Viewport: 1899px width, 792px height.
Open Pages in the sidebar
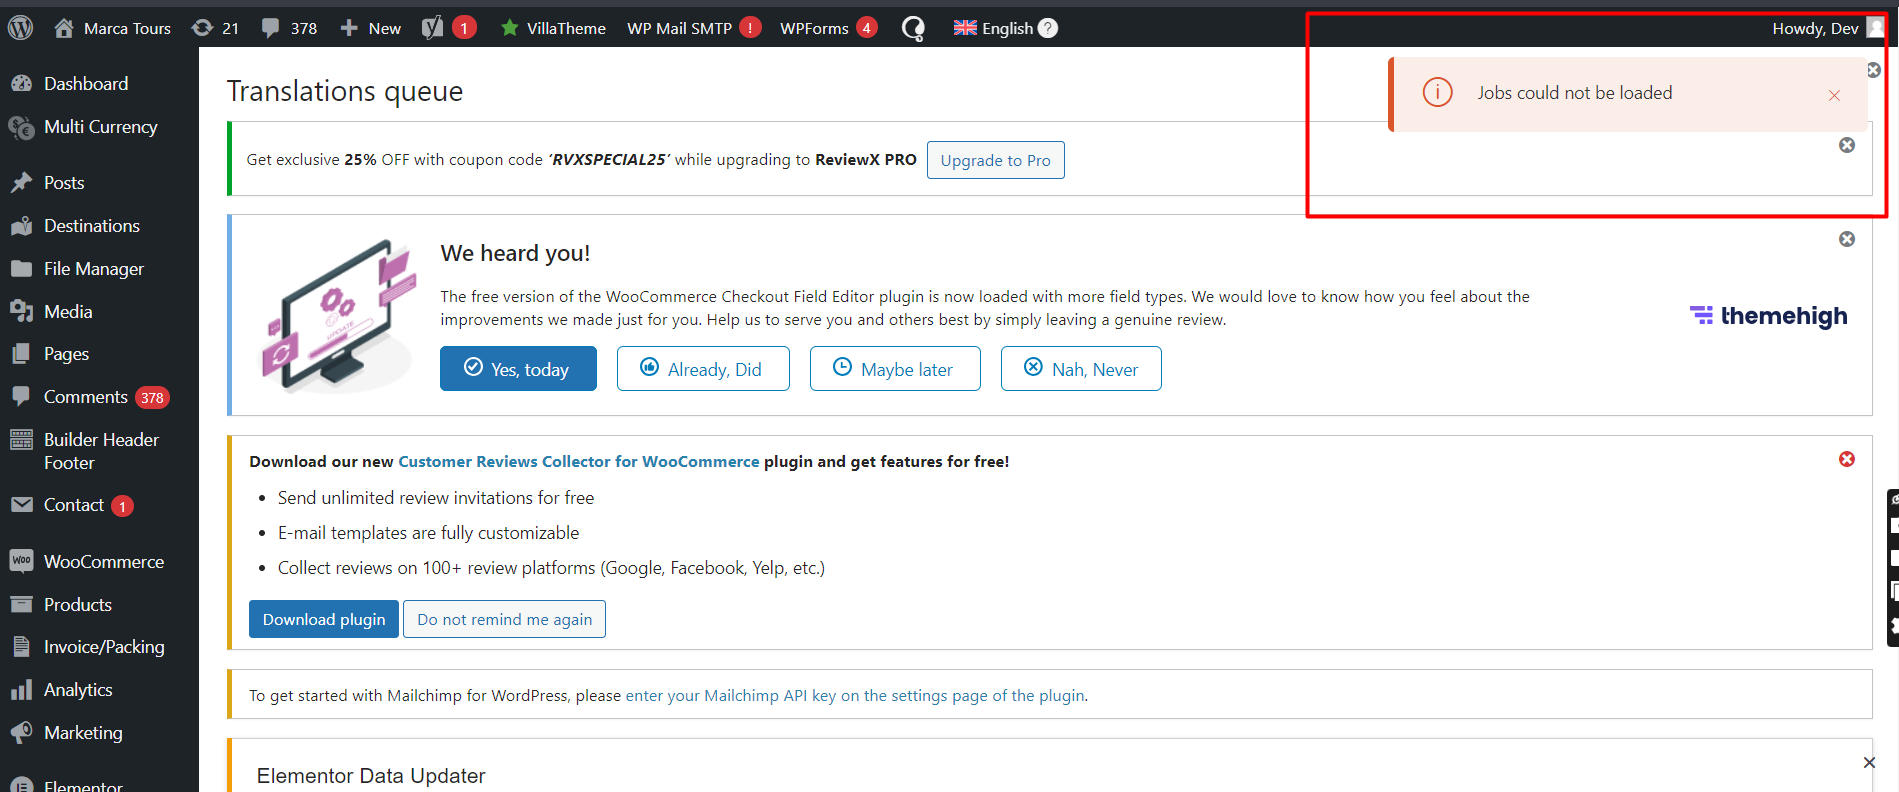point(66,354)
